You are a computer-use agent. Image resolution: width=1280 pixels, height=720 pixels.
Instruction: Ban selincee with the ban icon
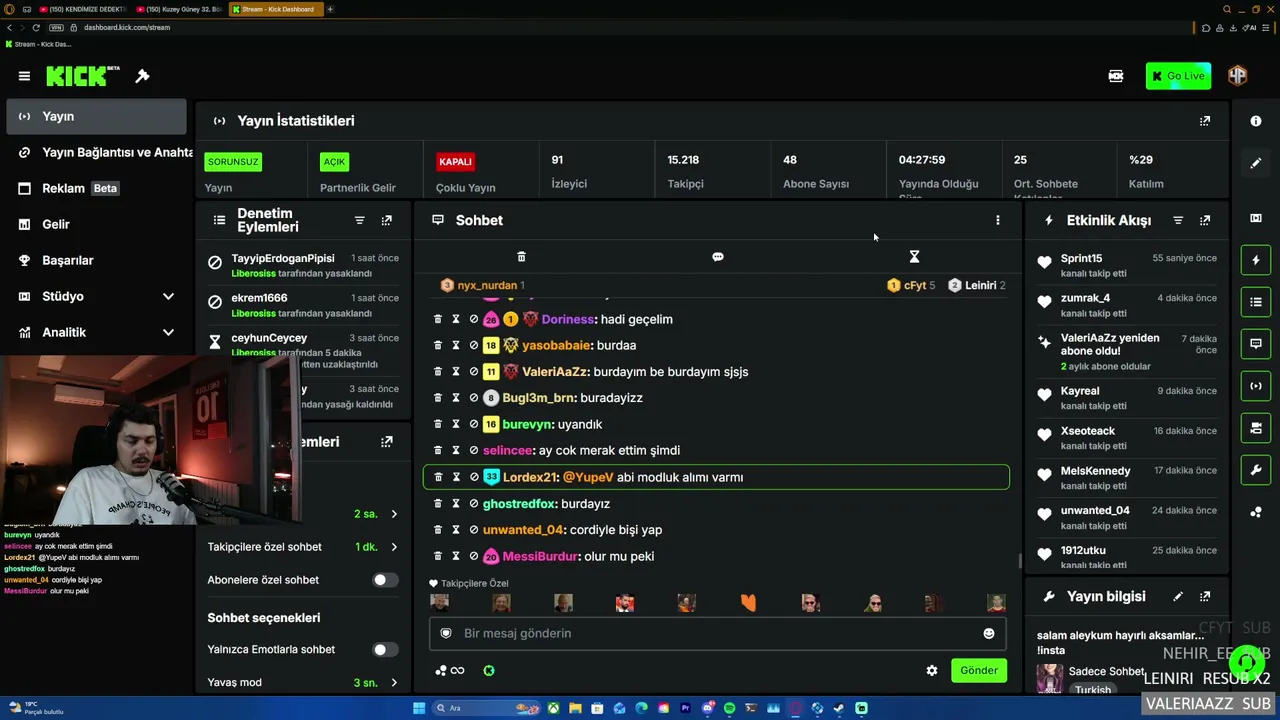tap(474, 450)
